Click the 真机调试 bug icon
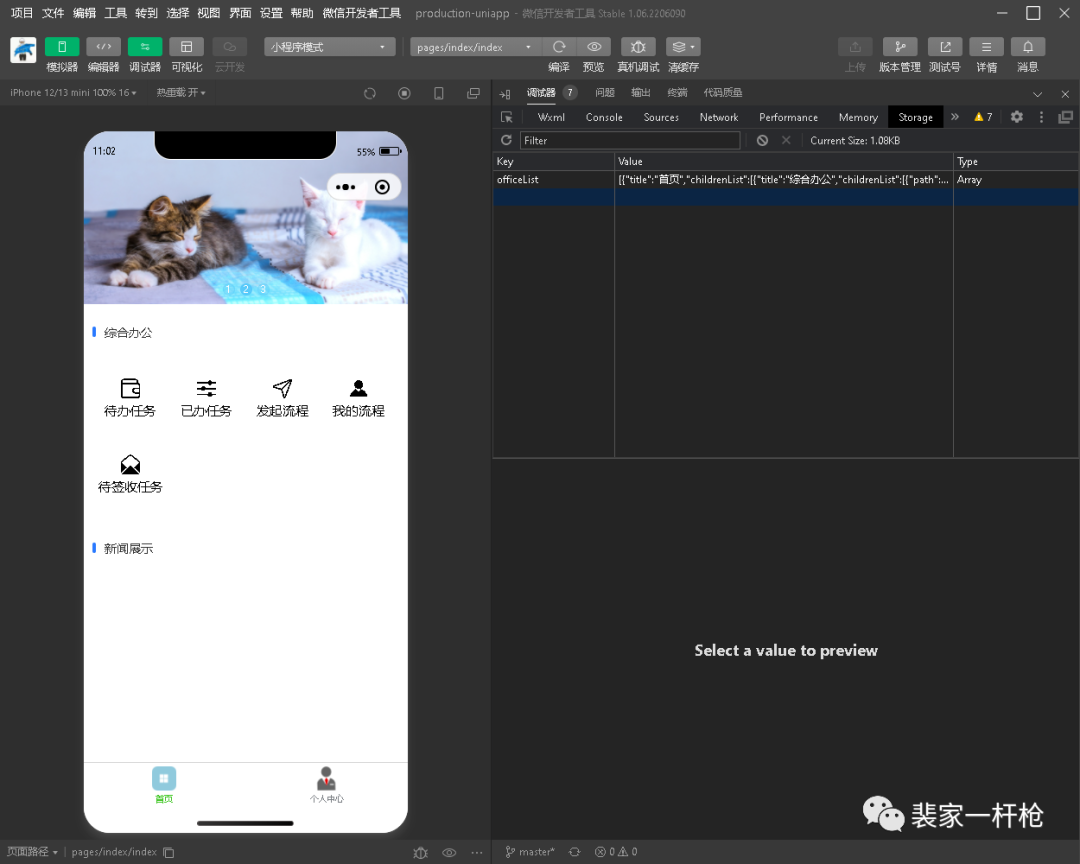This screenshot has height=864, width=1080. tap(638, 47)
